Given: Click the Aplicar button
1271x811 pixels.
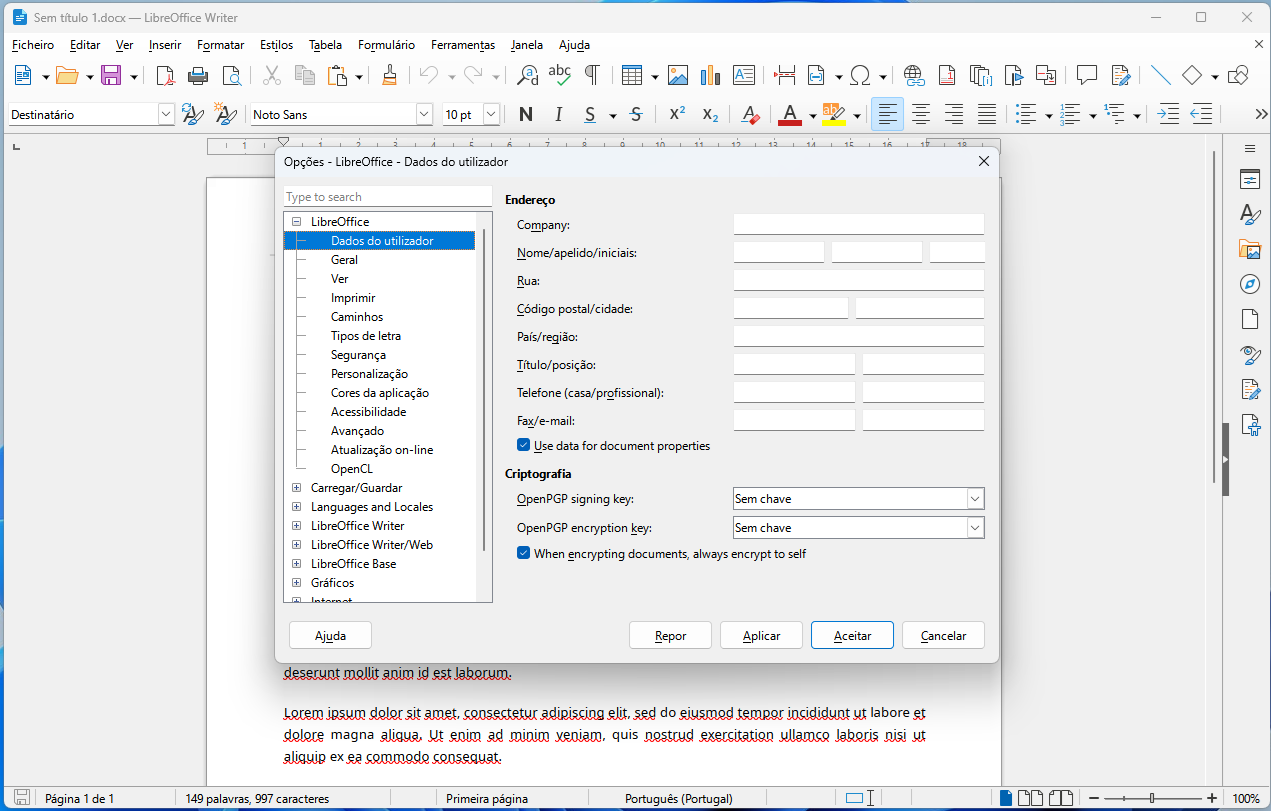Looking at the screenshot, I should (x=761, y=635).
